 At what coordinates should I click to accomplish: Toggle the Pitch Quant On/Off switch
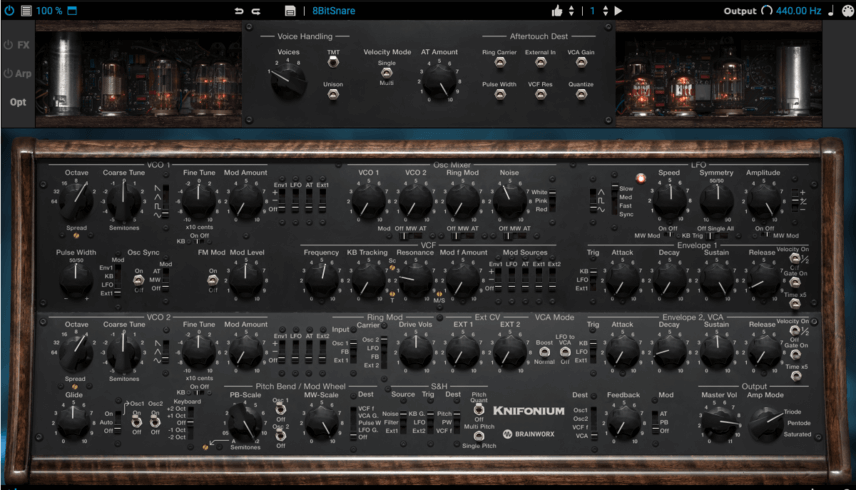point(479,409)
